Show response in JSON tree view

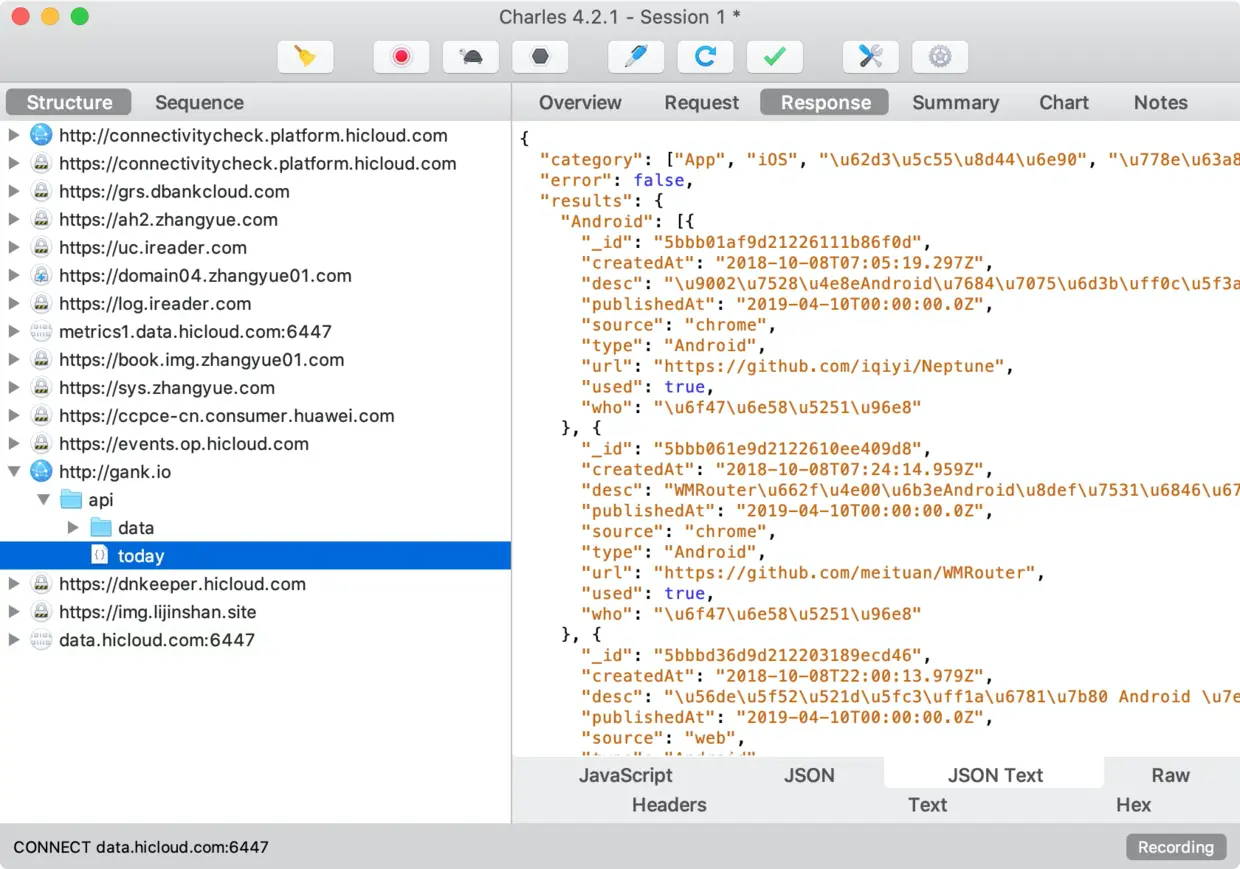click(x=809, y=775)
